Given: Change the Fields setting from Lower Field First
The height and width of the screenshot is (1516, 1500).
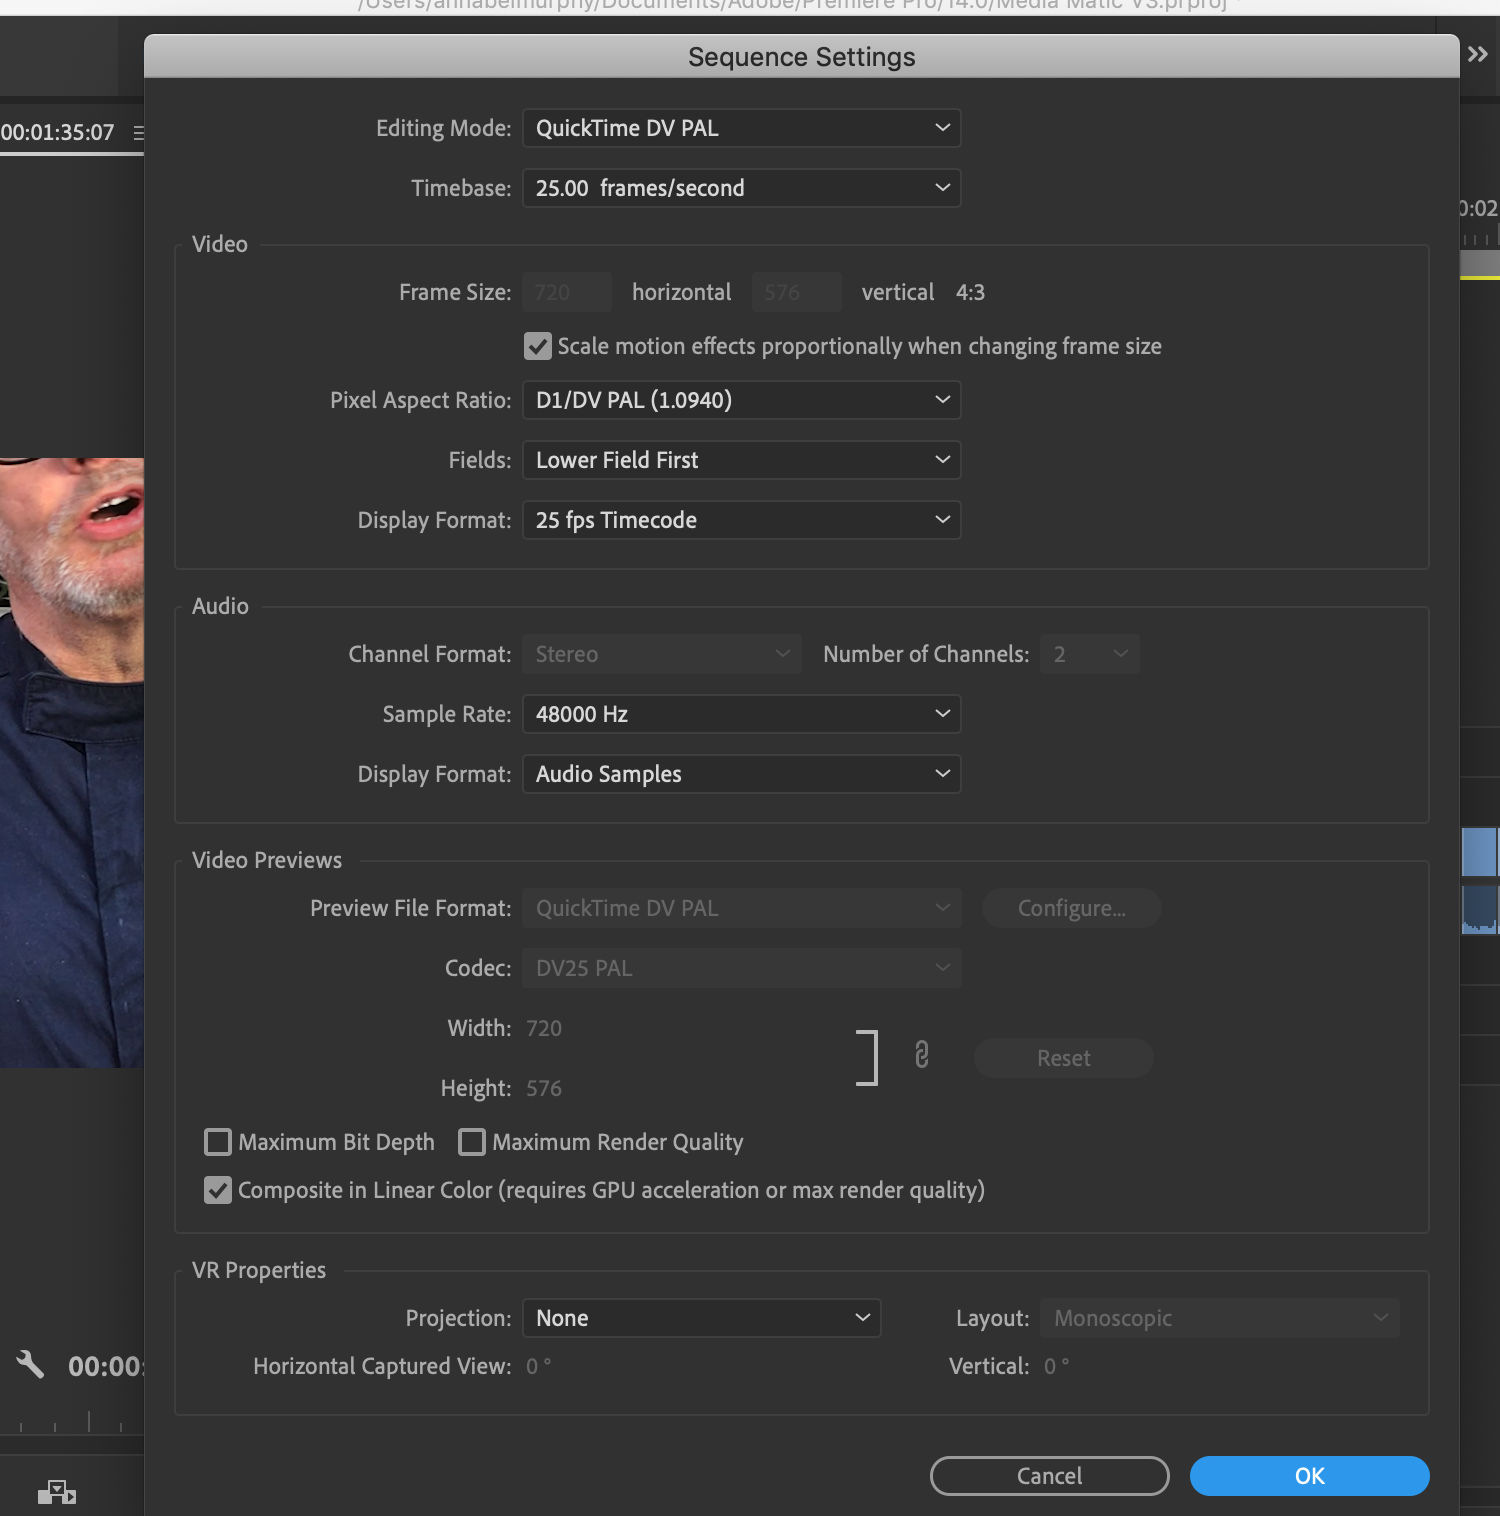Looking at the screenshot, I should coord(740,460).
